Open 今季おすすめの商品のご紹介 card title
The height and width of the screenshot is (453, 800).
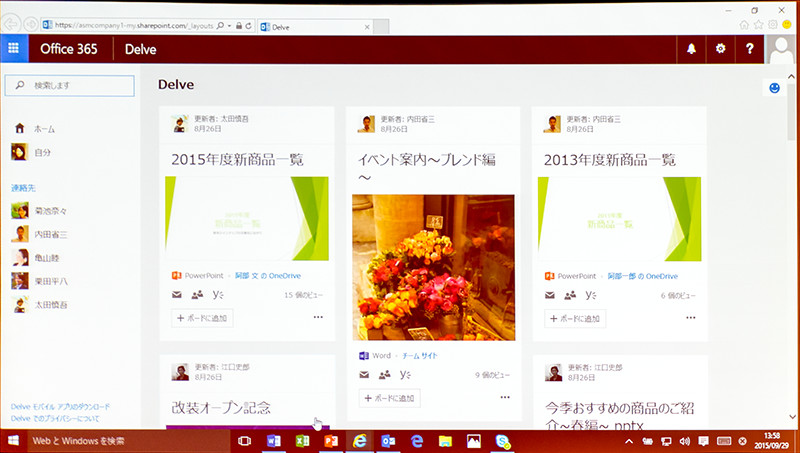click(619, 416)
